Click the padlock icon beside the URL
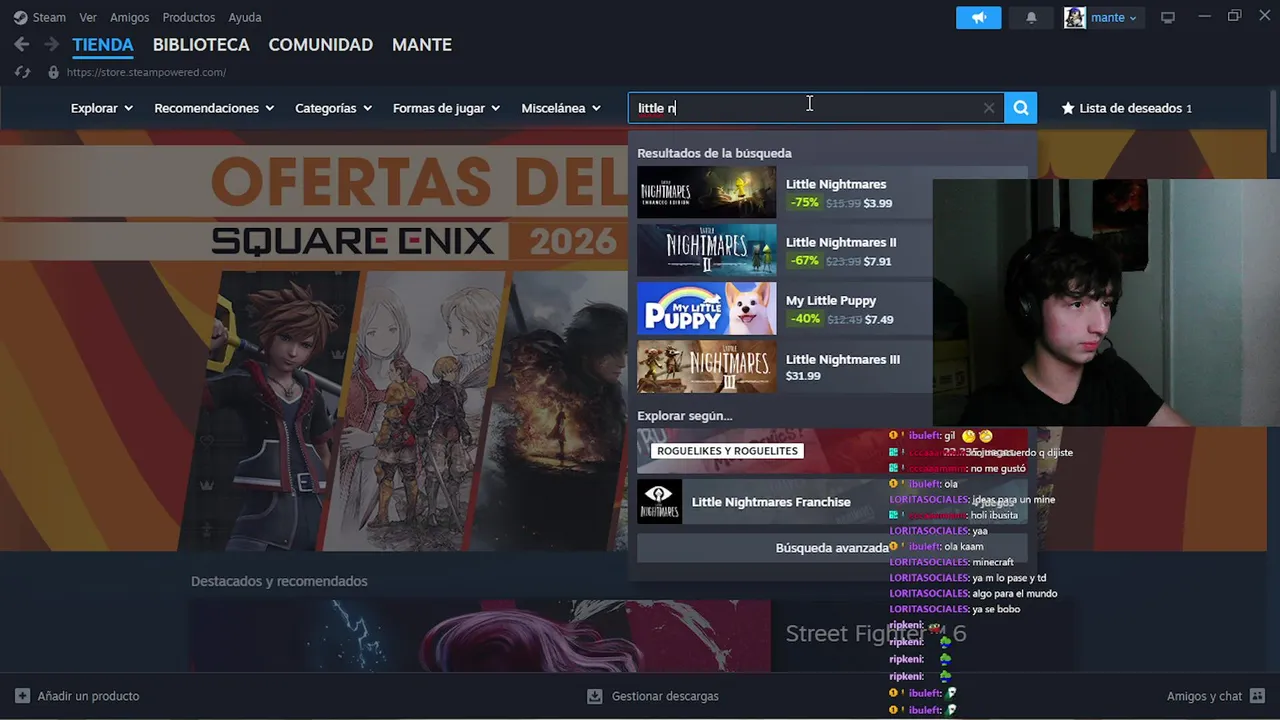The height and width of the screenshot is (720, 1280). 53,72
